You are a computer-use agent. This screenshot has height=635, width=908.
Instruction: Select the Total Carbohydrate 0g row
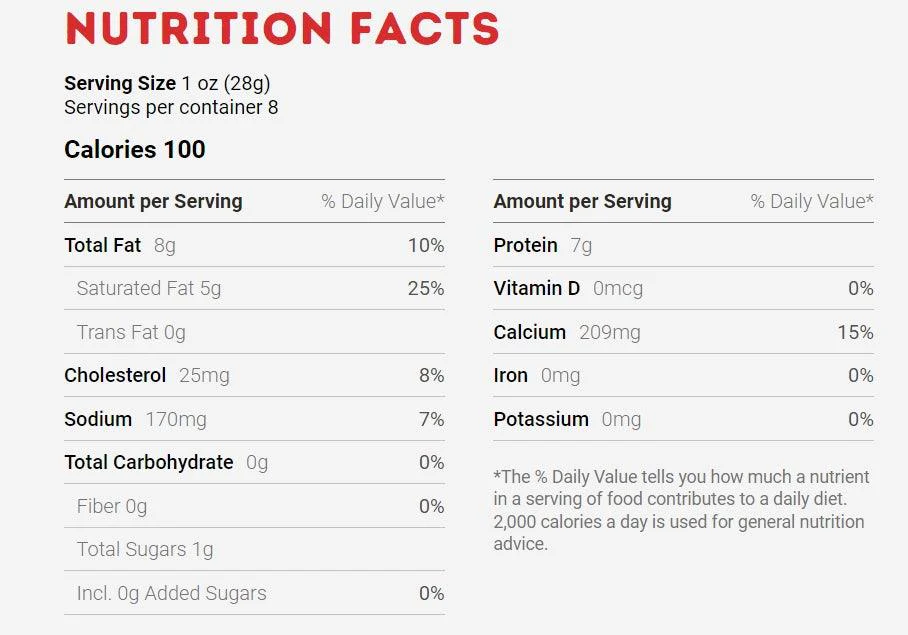point(254,462)
